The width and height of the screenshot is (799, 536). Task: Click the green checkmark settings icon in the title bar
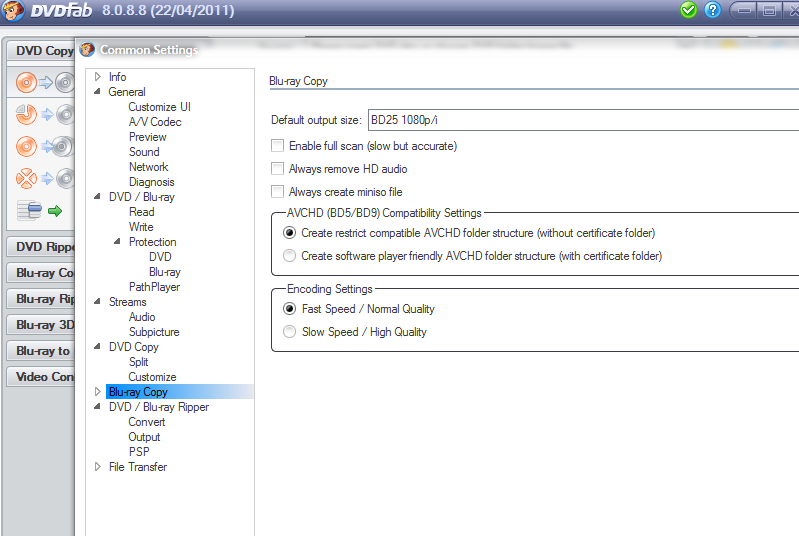point(688,10)
